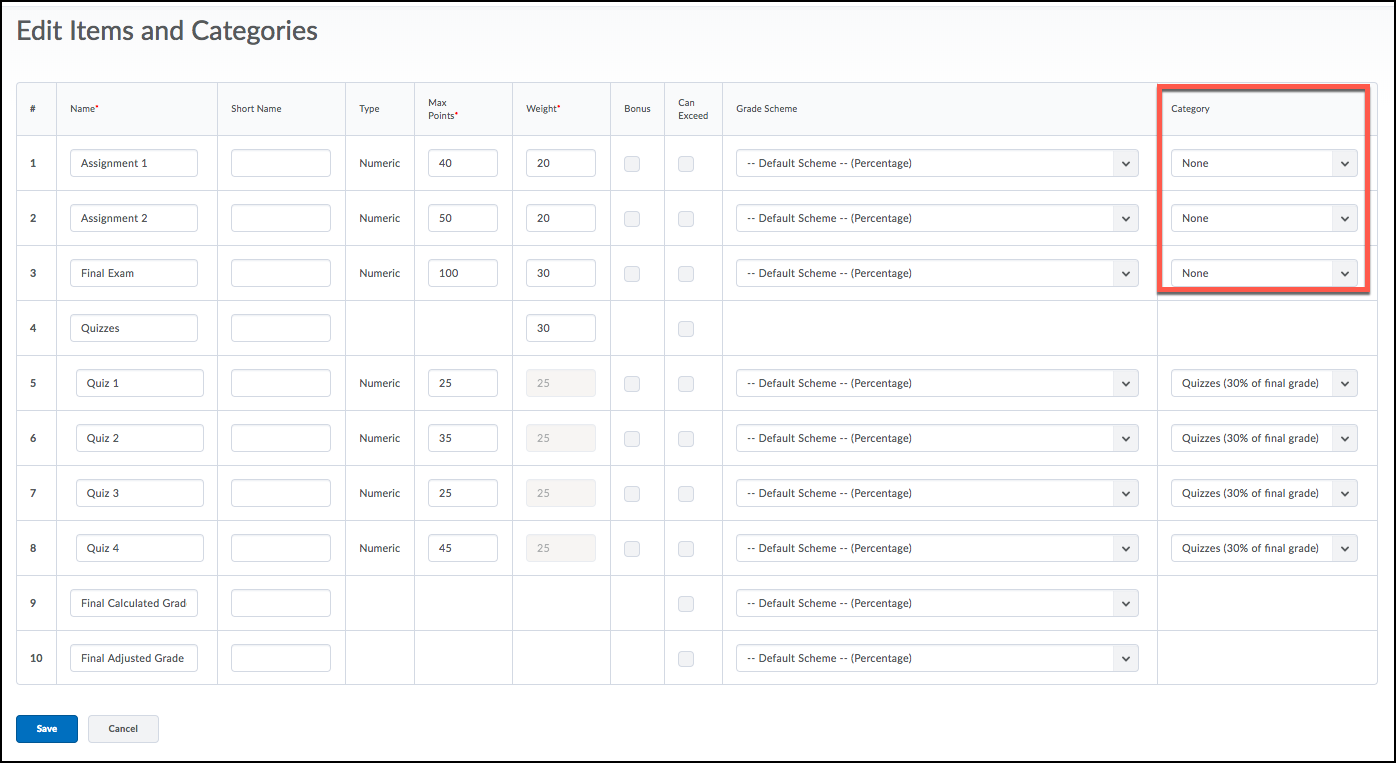Tick the Can Exceed checkbox for Assignment 1
Screen dimensions: 1396x763
(686, 164)
